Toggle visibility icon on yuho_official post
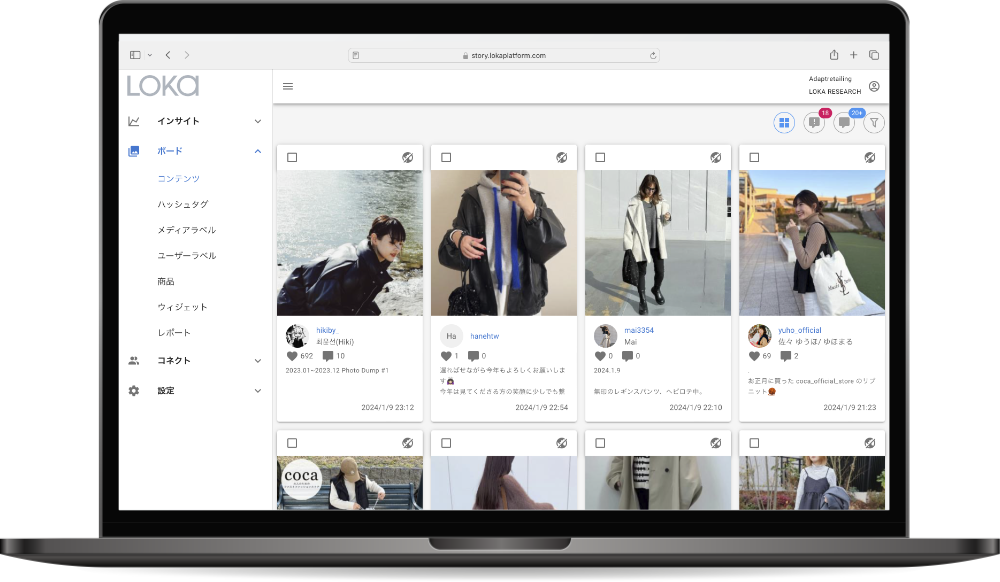The width and height of the screenshot is (1000, 582). click(x=870, y=158)
